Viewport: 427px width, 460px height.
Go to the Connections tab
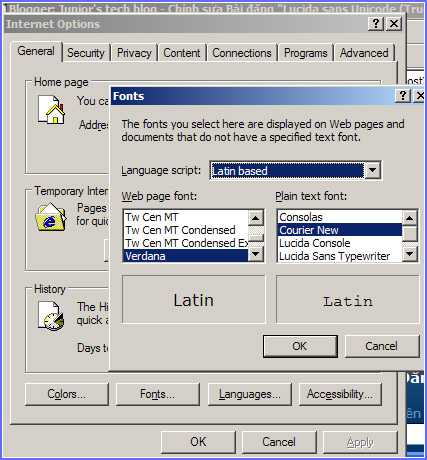242,53
